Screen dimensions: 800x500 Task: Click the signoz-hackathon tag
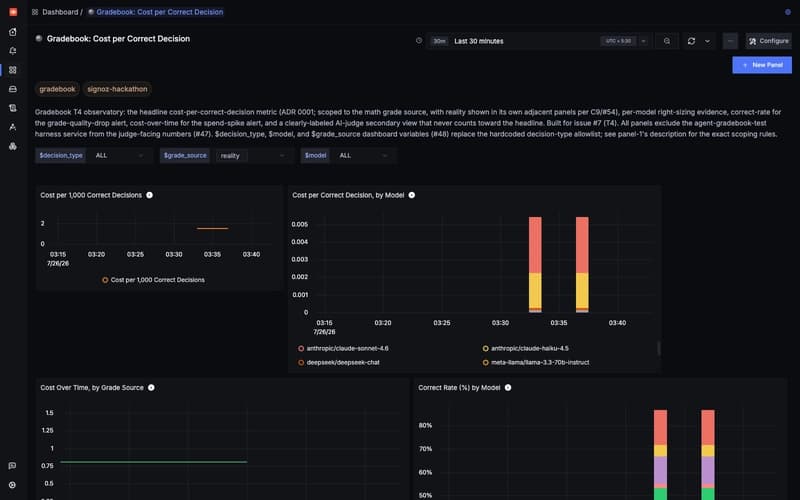[x=117, y=89]
